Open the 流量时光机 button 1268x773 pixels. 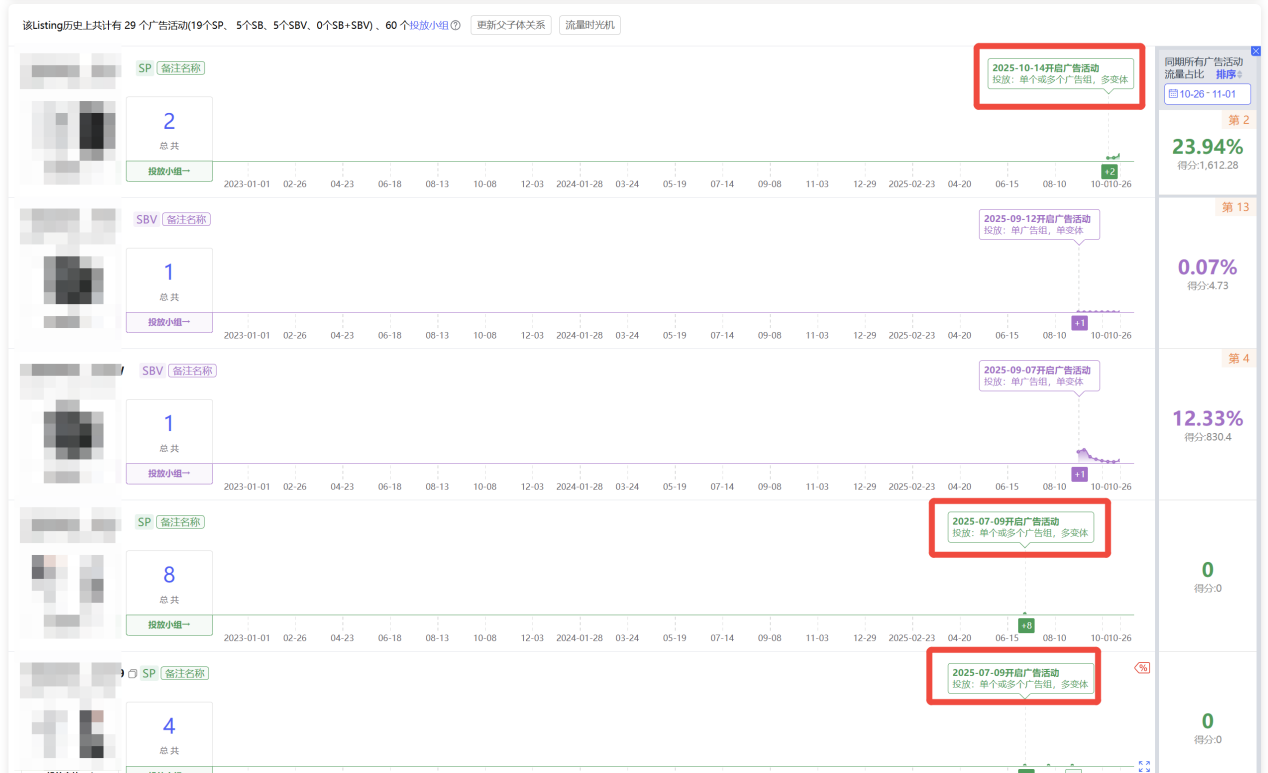(x=589, y=25)
